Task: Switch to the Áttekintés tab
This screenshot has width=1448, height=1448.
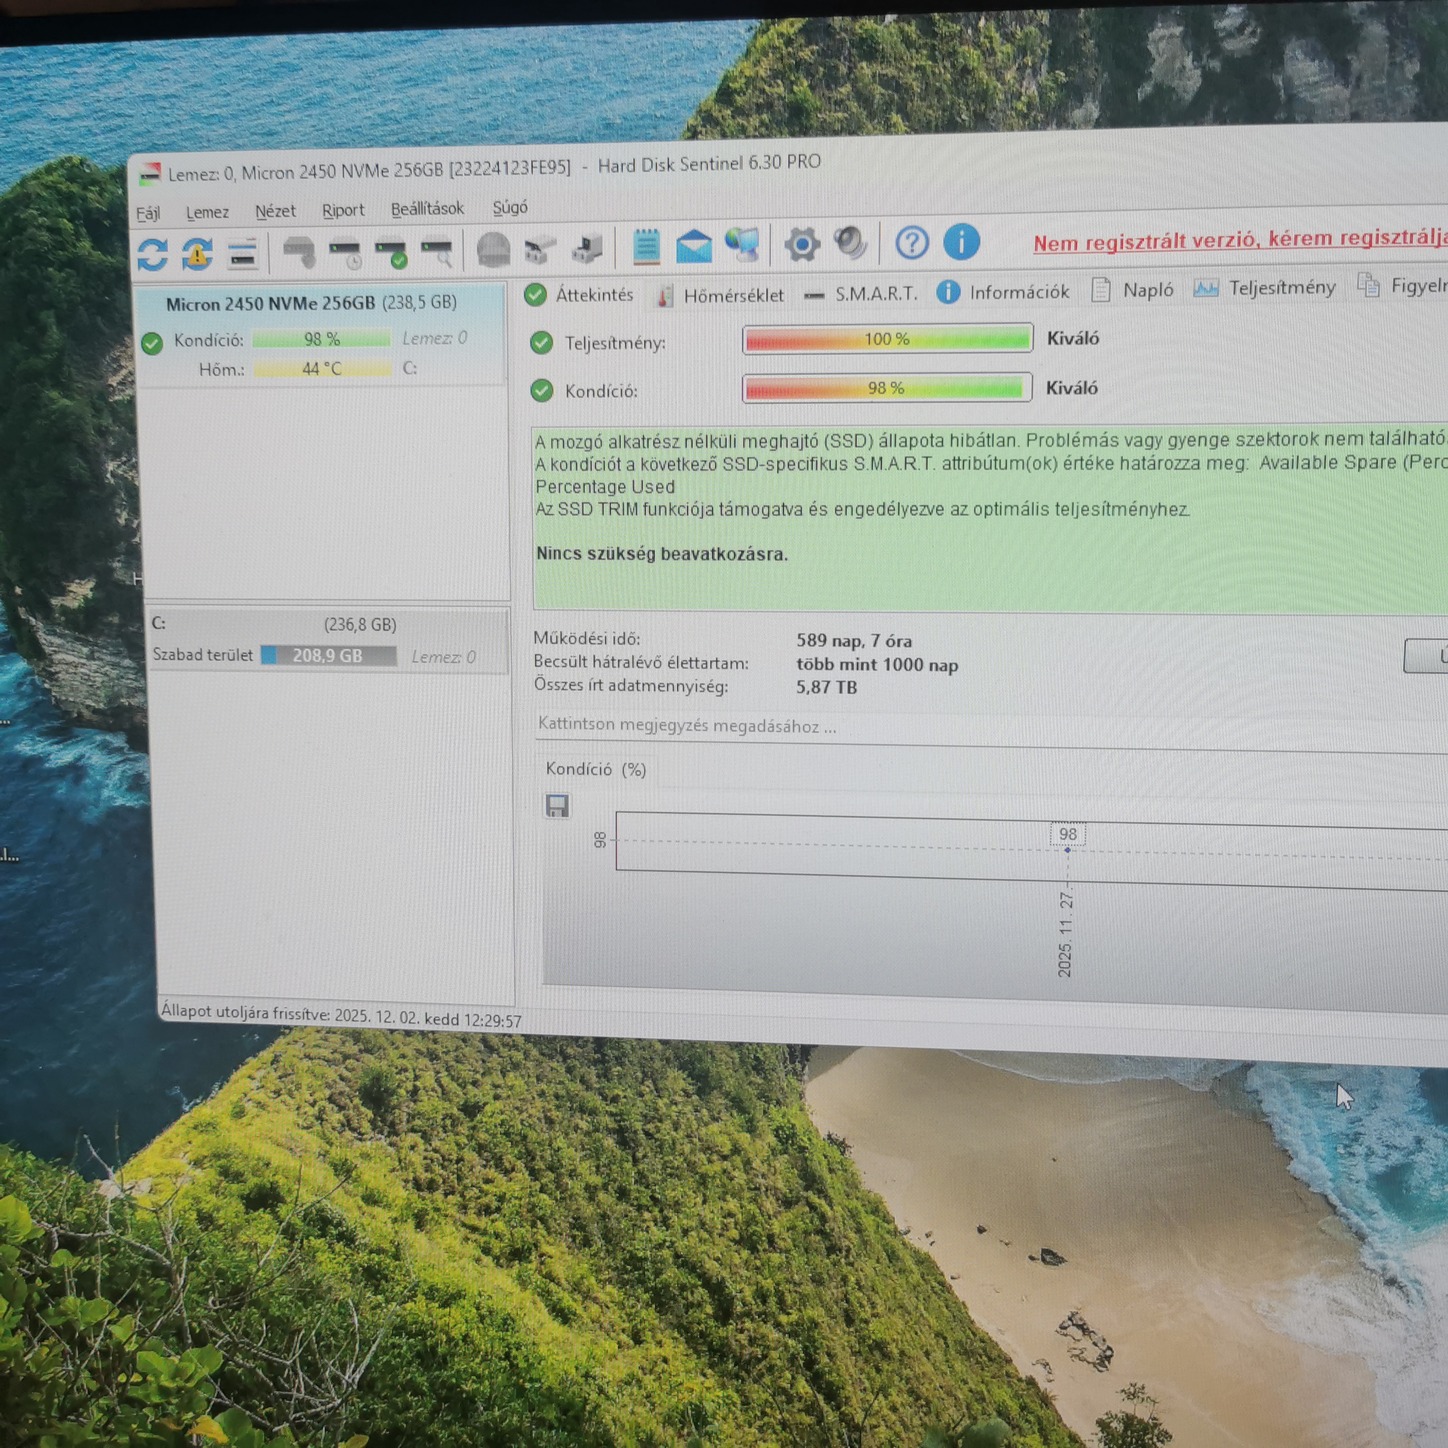Action: [x=580, y=295]
